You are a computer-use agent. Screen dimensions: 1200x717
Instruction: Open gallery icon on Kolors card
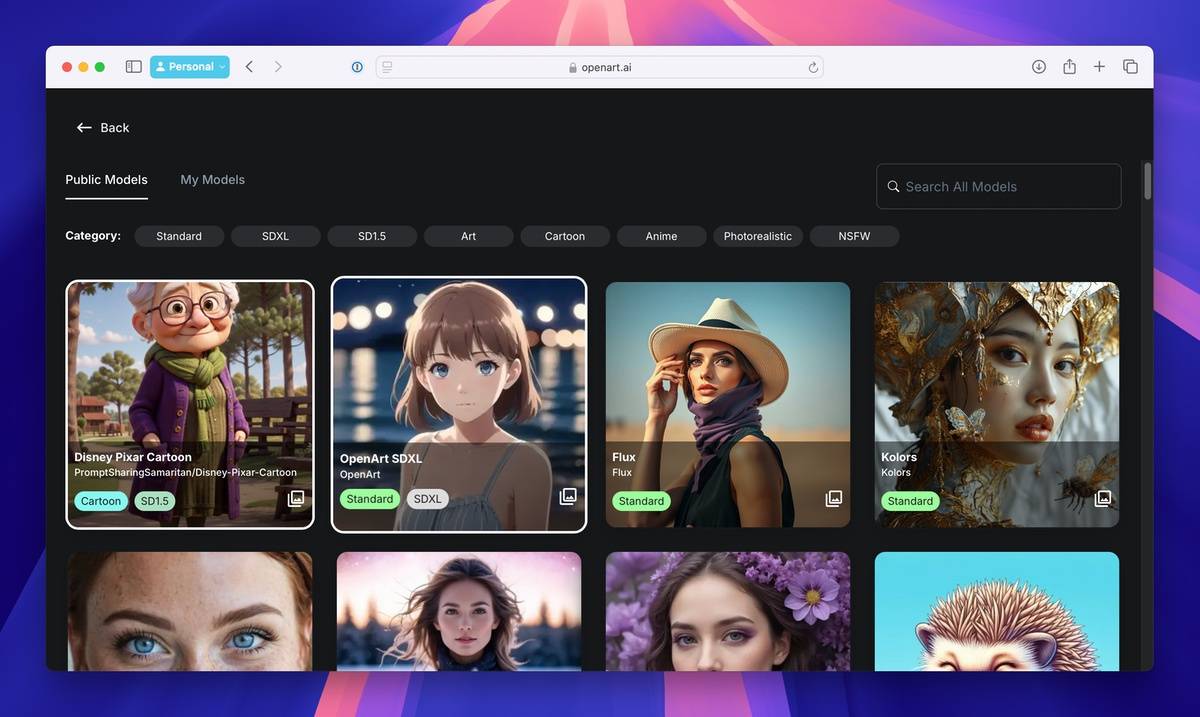(x=1103, y=498)
